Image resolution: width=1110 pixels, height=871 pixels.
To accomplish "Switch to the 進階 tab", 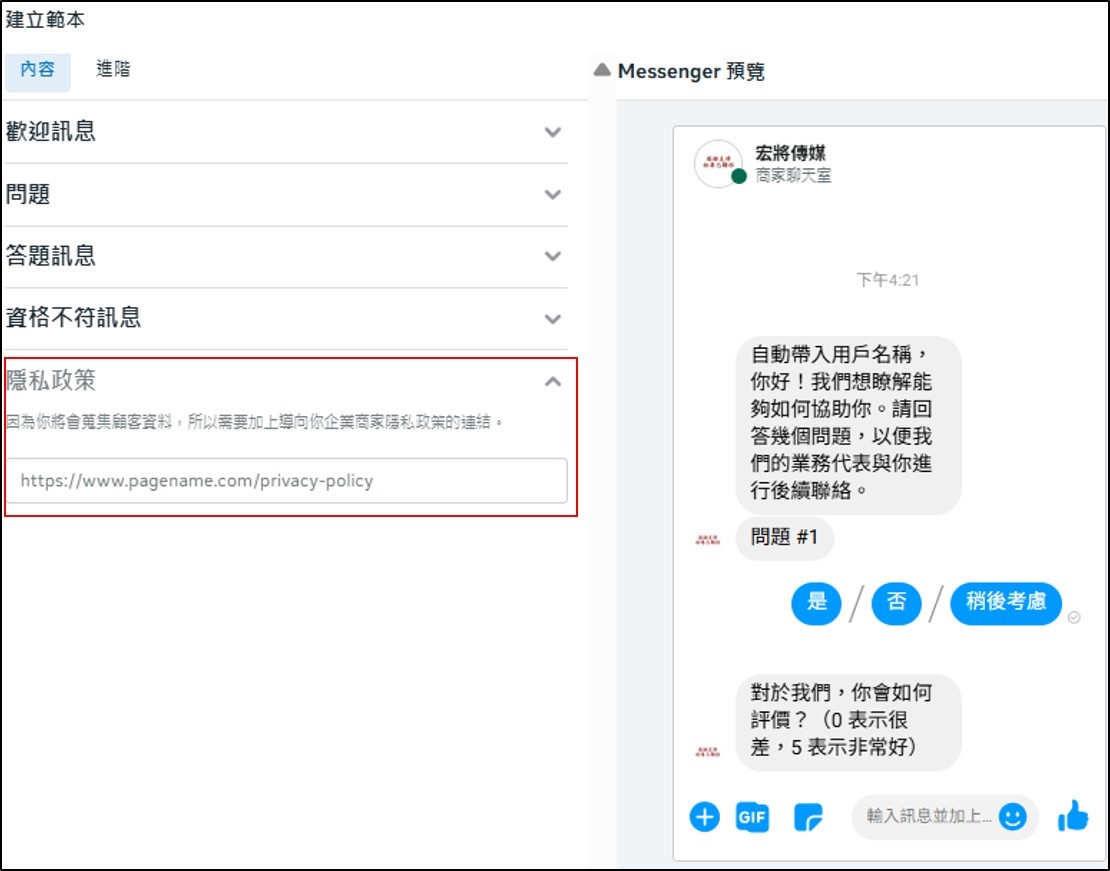I will tap(113, 70).
